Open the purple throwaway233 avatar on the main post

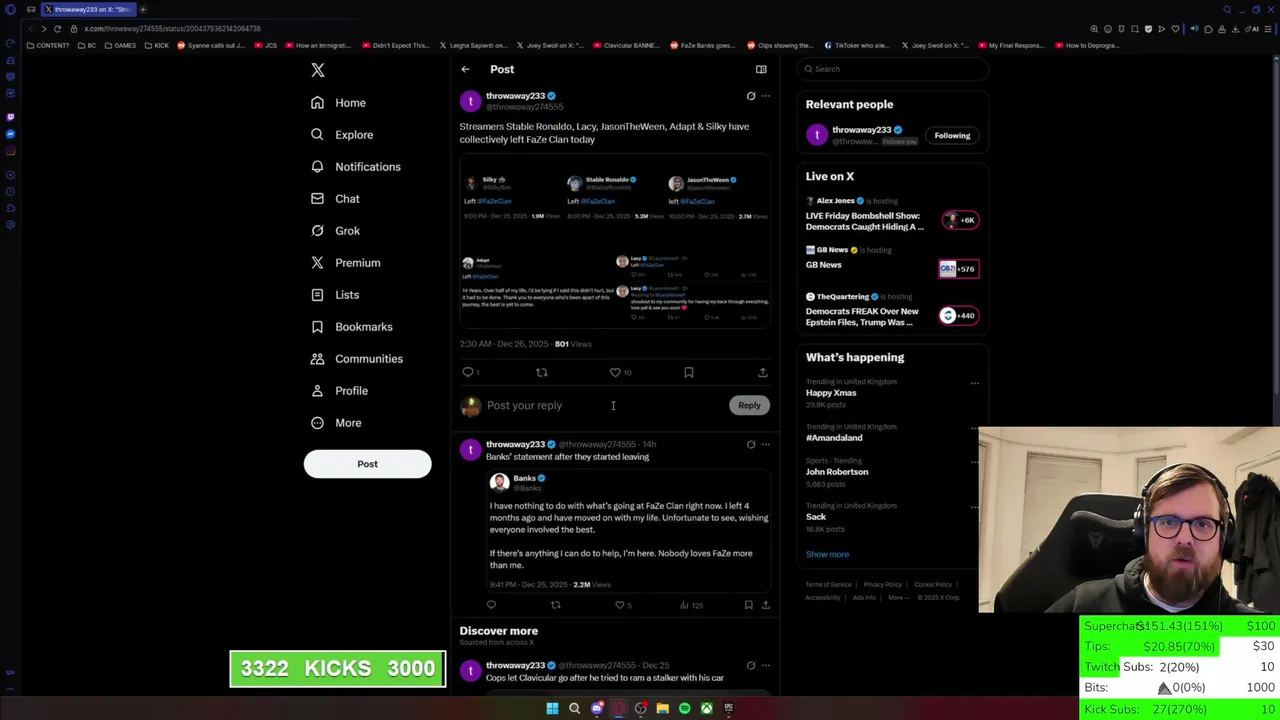point(470,101)
